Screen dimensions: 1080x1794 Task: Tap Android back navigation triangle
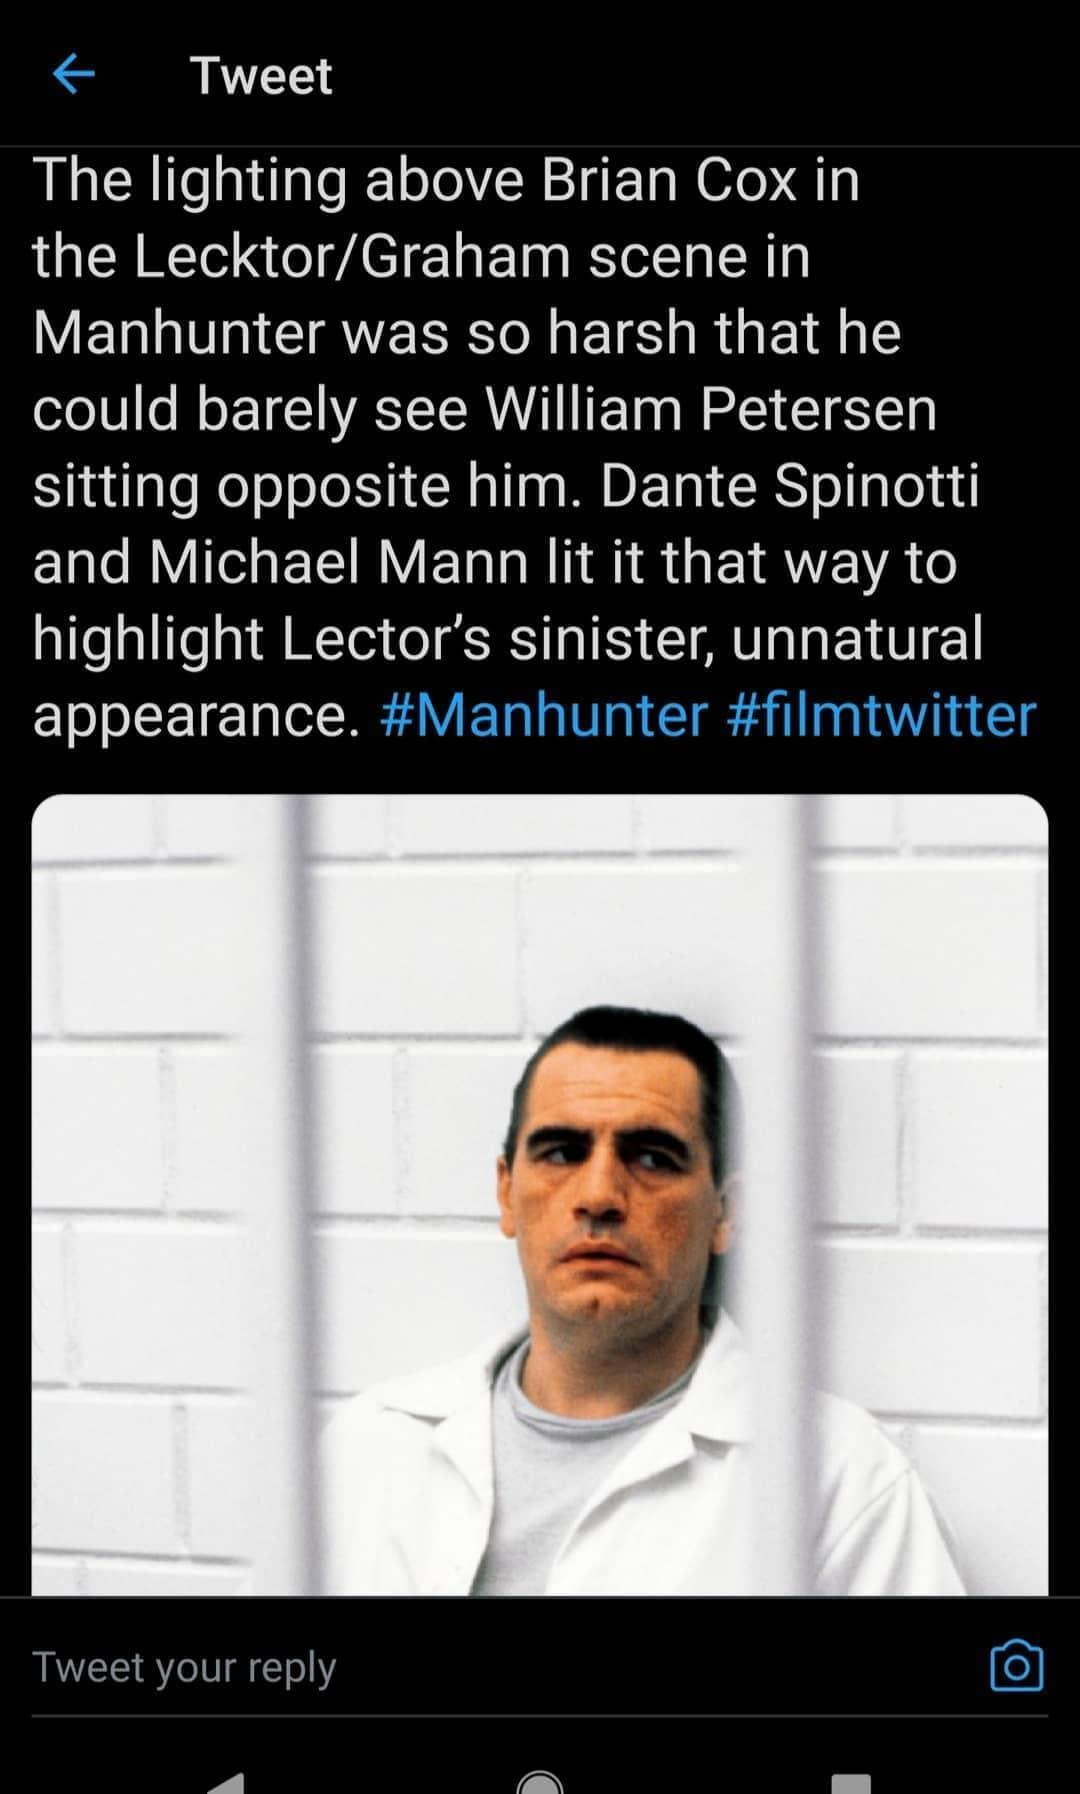(227, 1781)
